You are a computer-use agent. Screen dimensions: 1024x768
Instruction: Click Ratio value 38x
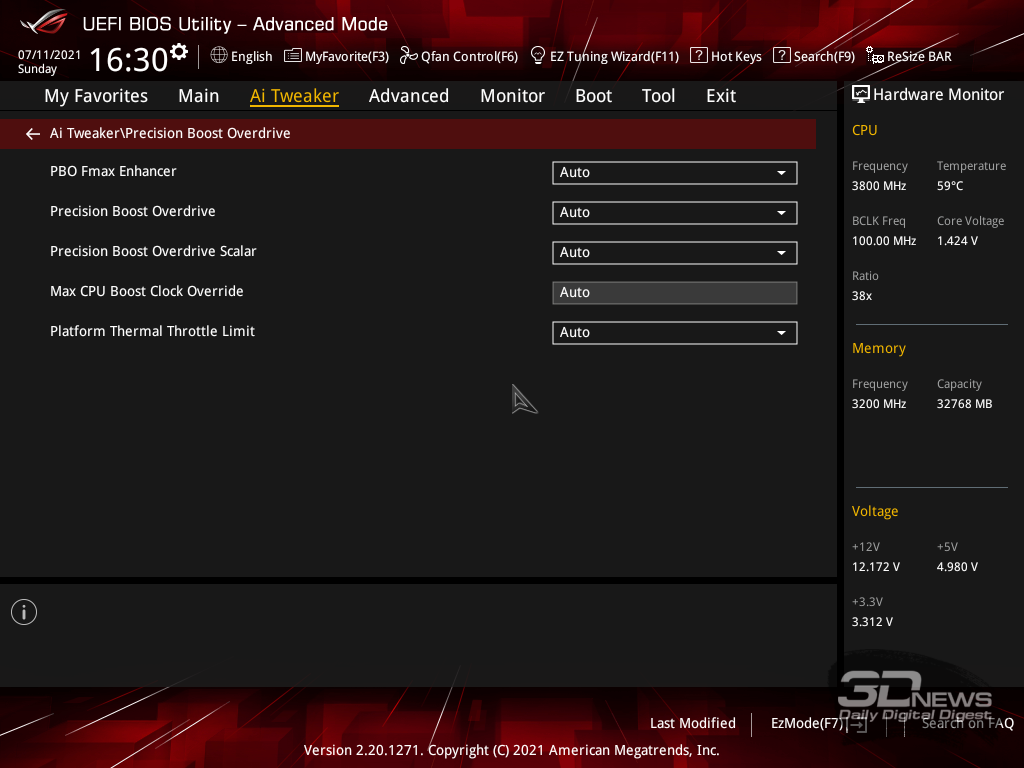pos(862,296)
